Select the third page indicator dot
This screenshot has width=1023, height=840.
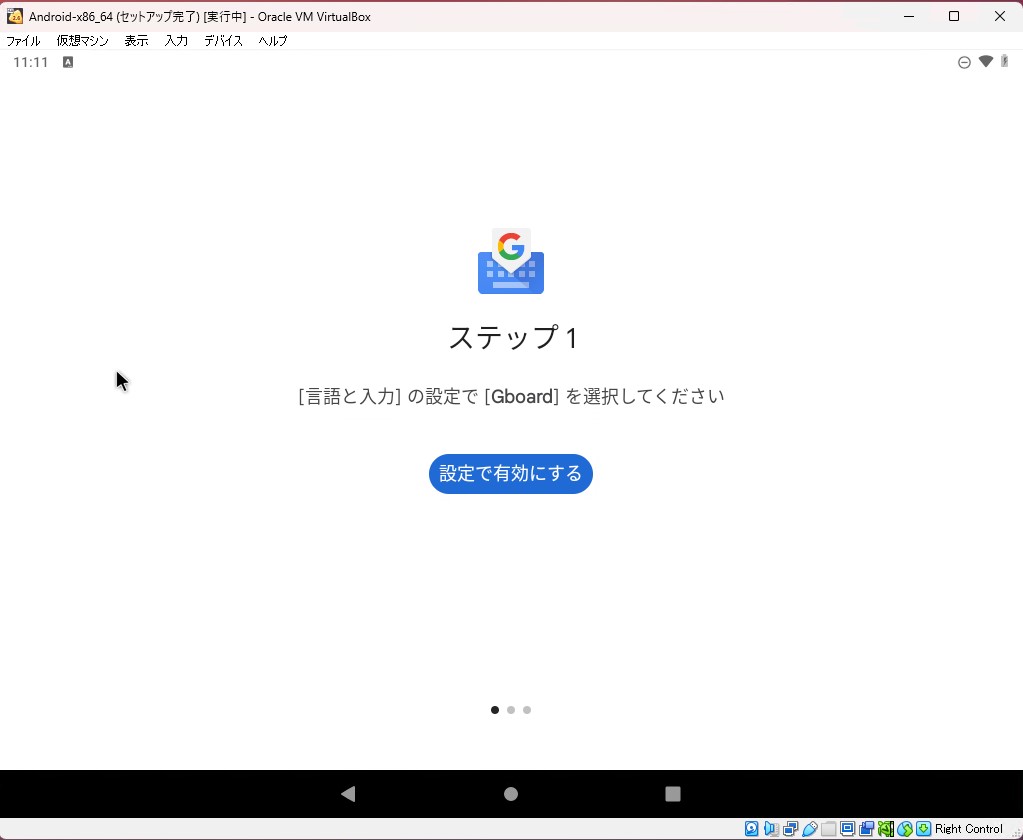pyautogui.click(x=527, y=710)
